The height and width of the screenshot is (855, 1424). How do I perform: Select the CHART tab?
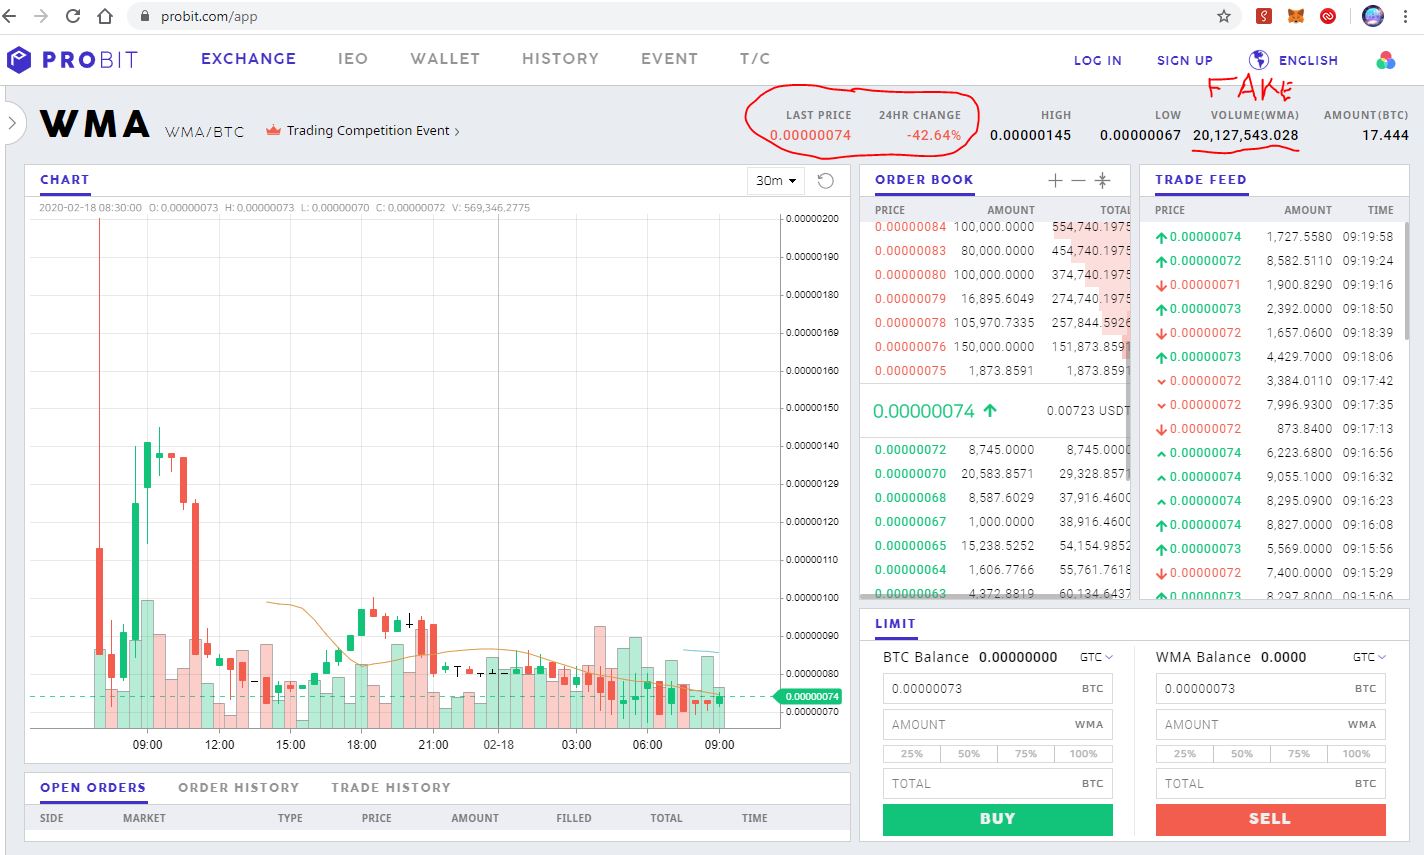[x=65, y=180]
